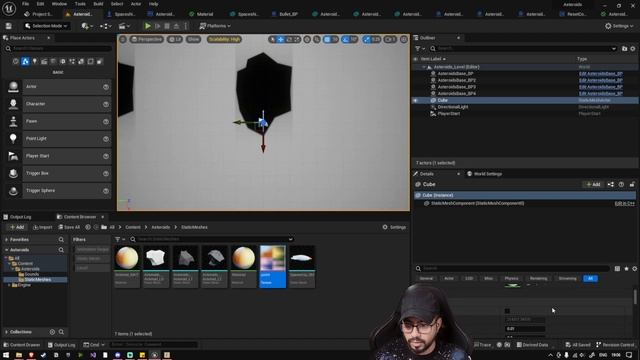The image size is (640, 360).
Task: Click the green Play button in toolbar
Action: tap(148, 26)
